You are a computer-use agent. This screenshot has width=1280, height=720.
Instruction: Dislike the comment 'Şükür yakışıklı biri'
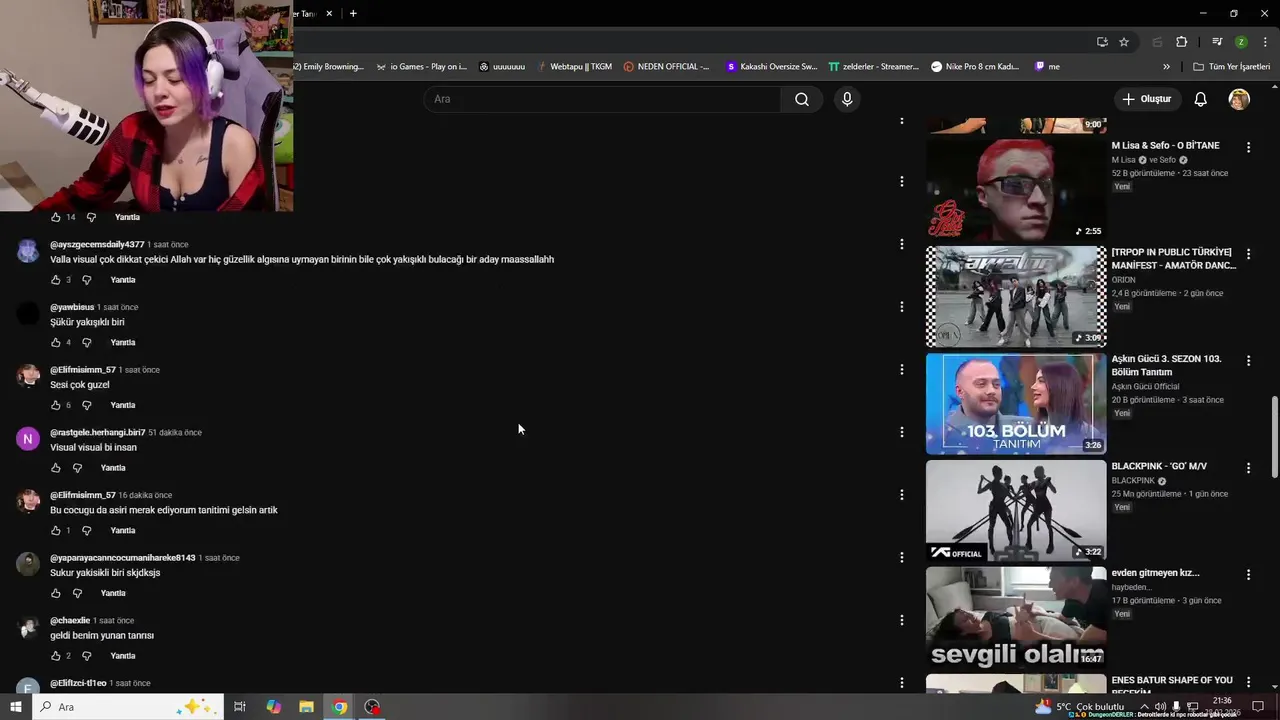[x=86, y=343]
